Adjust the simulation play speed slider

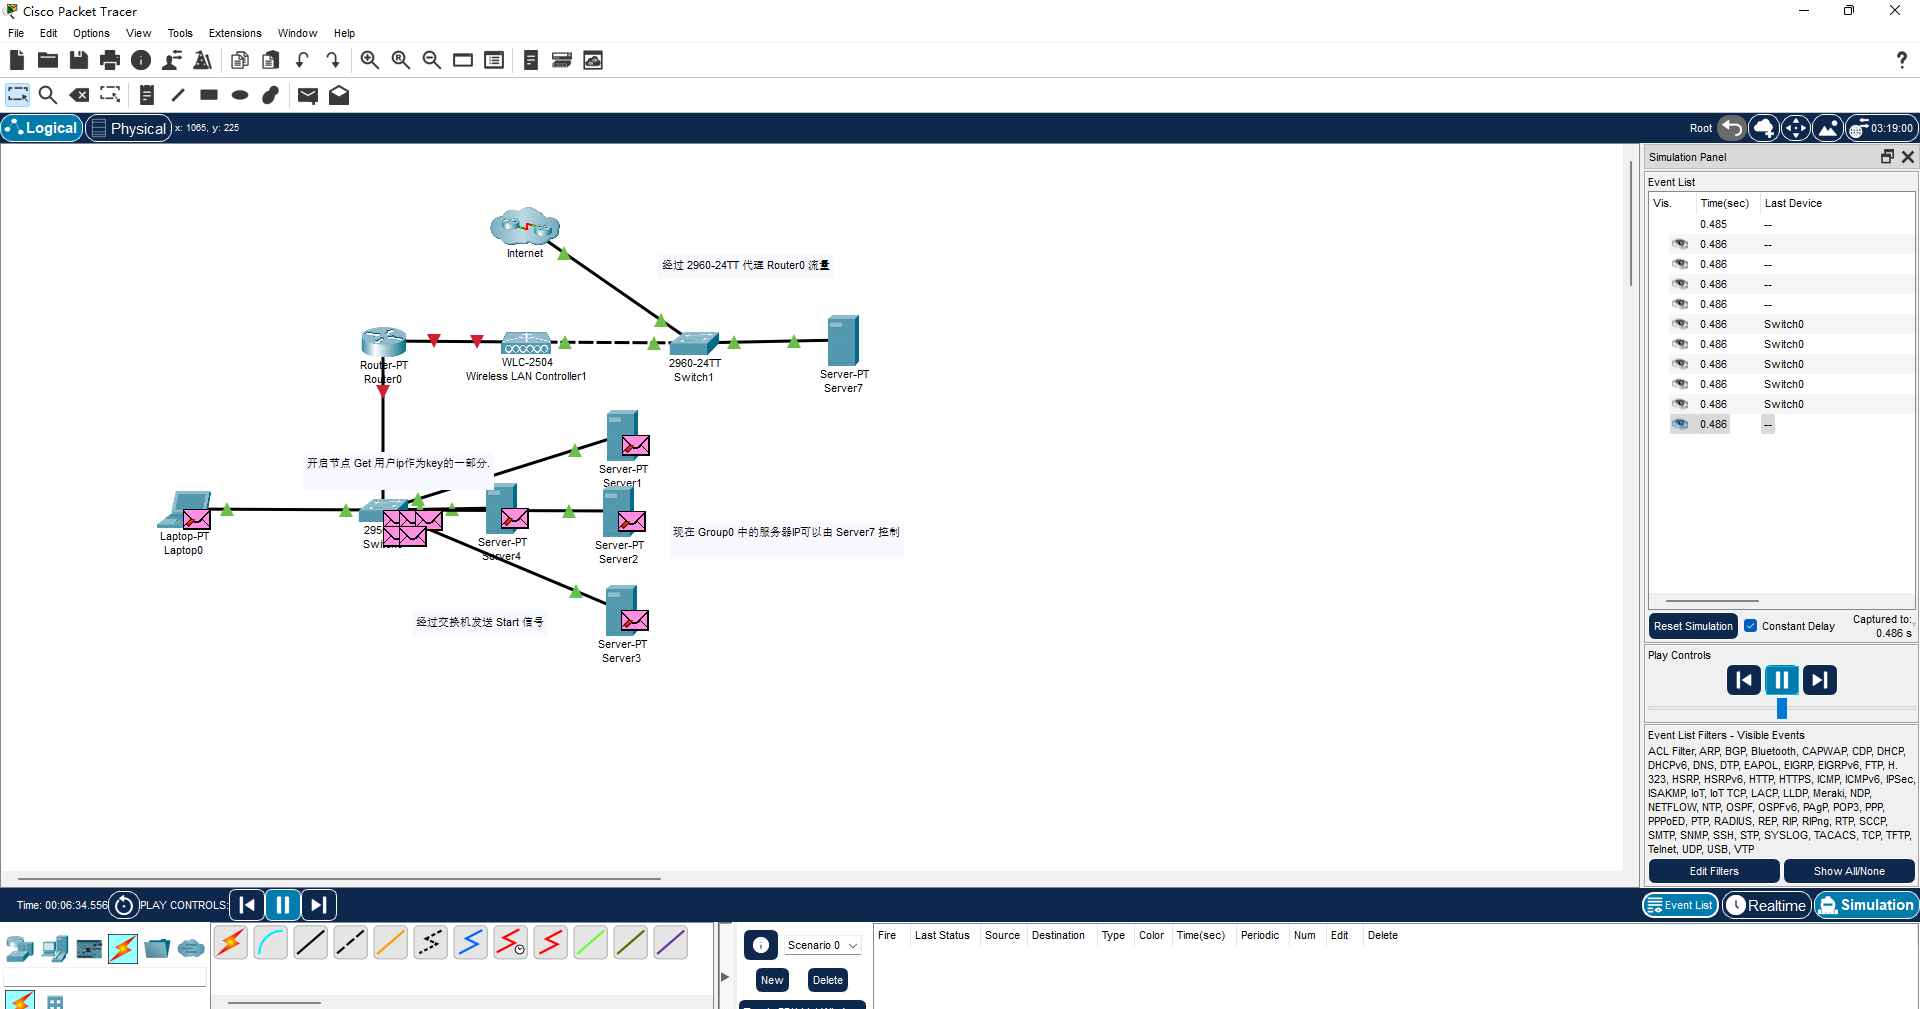coord(1782,708)
